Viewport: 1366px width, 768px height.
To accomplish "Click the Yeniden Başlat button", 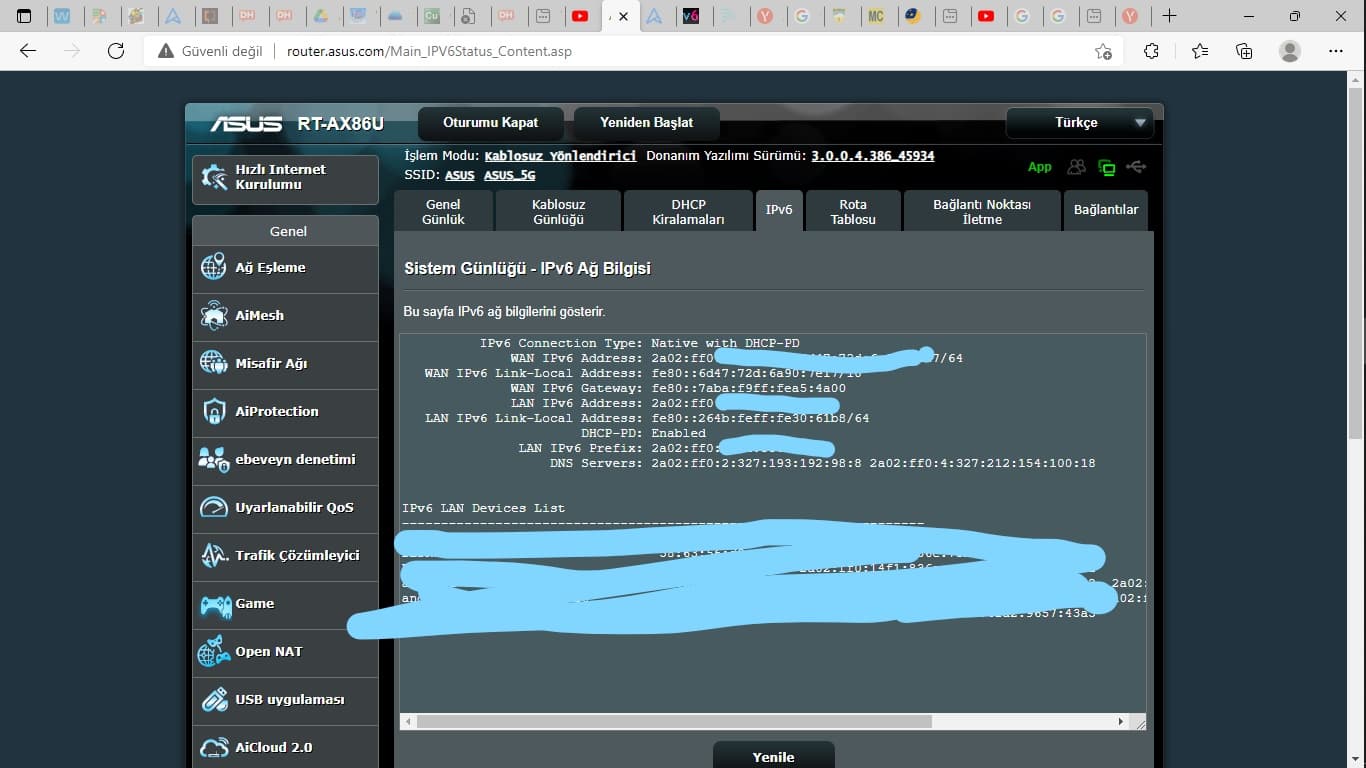I will click(x=646, y=123).
